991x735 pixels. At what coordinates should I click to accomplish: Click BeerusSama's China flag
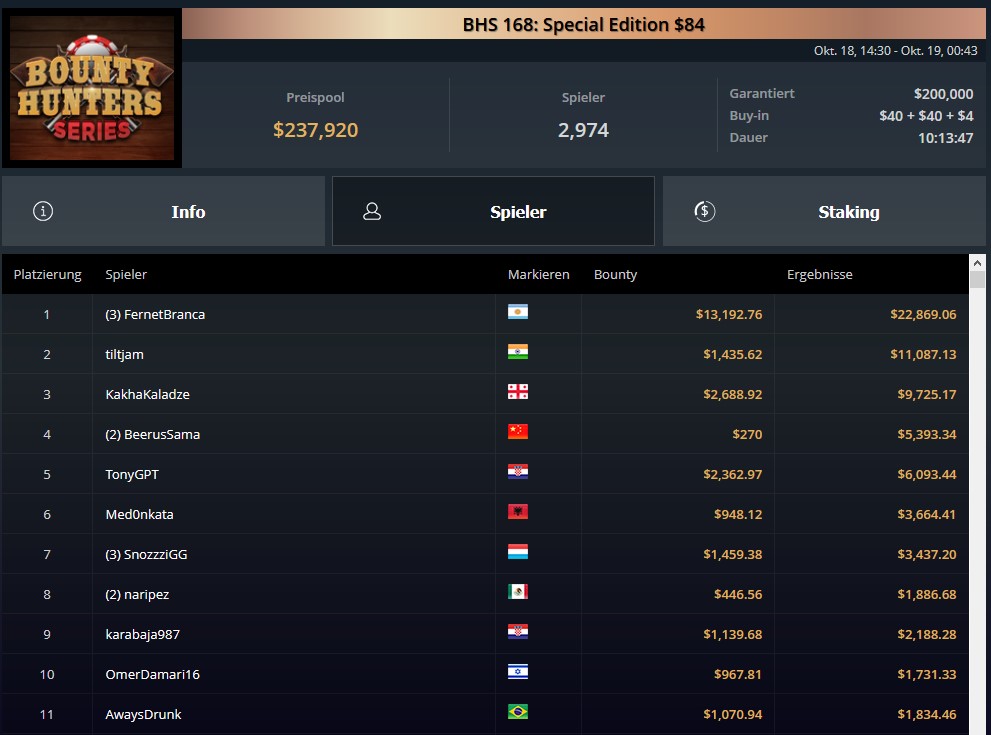click(x=518, y=432)
